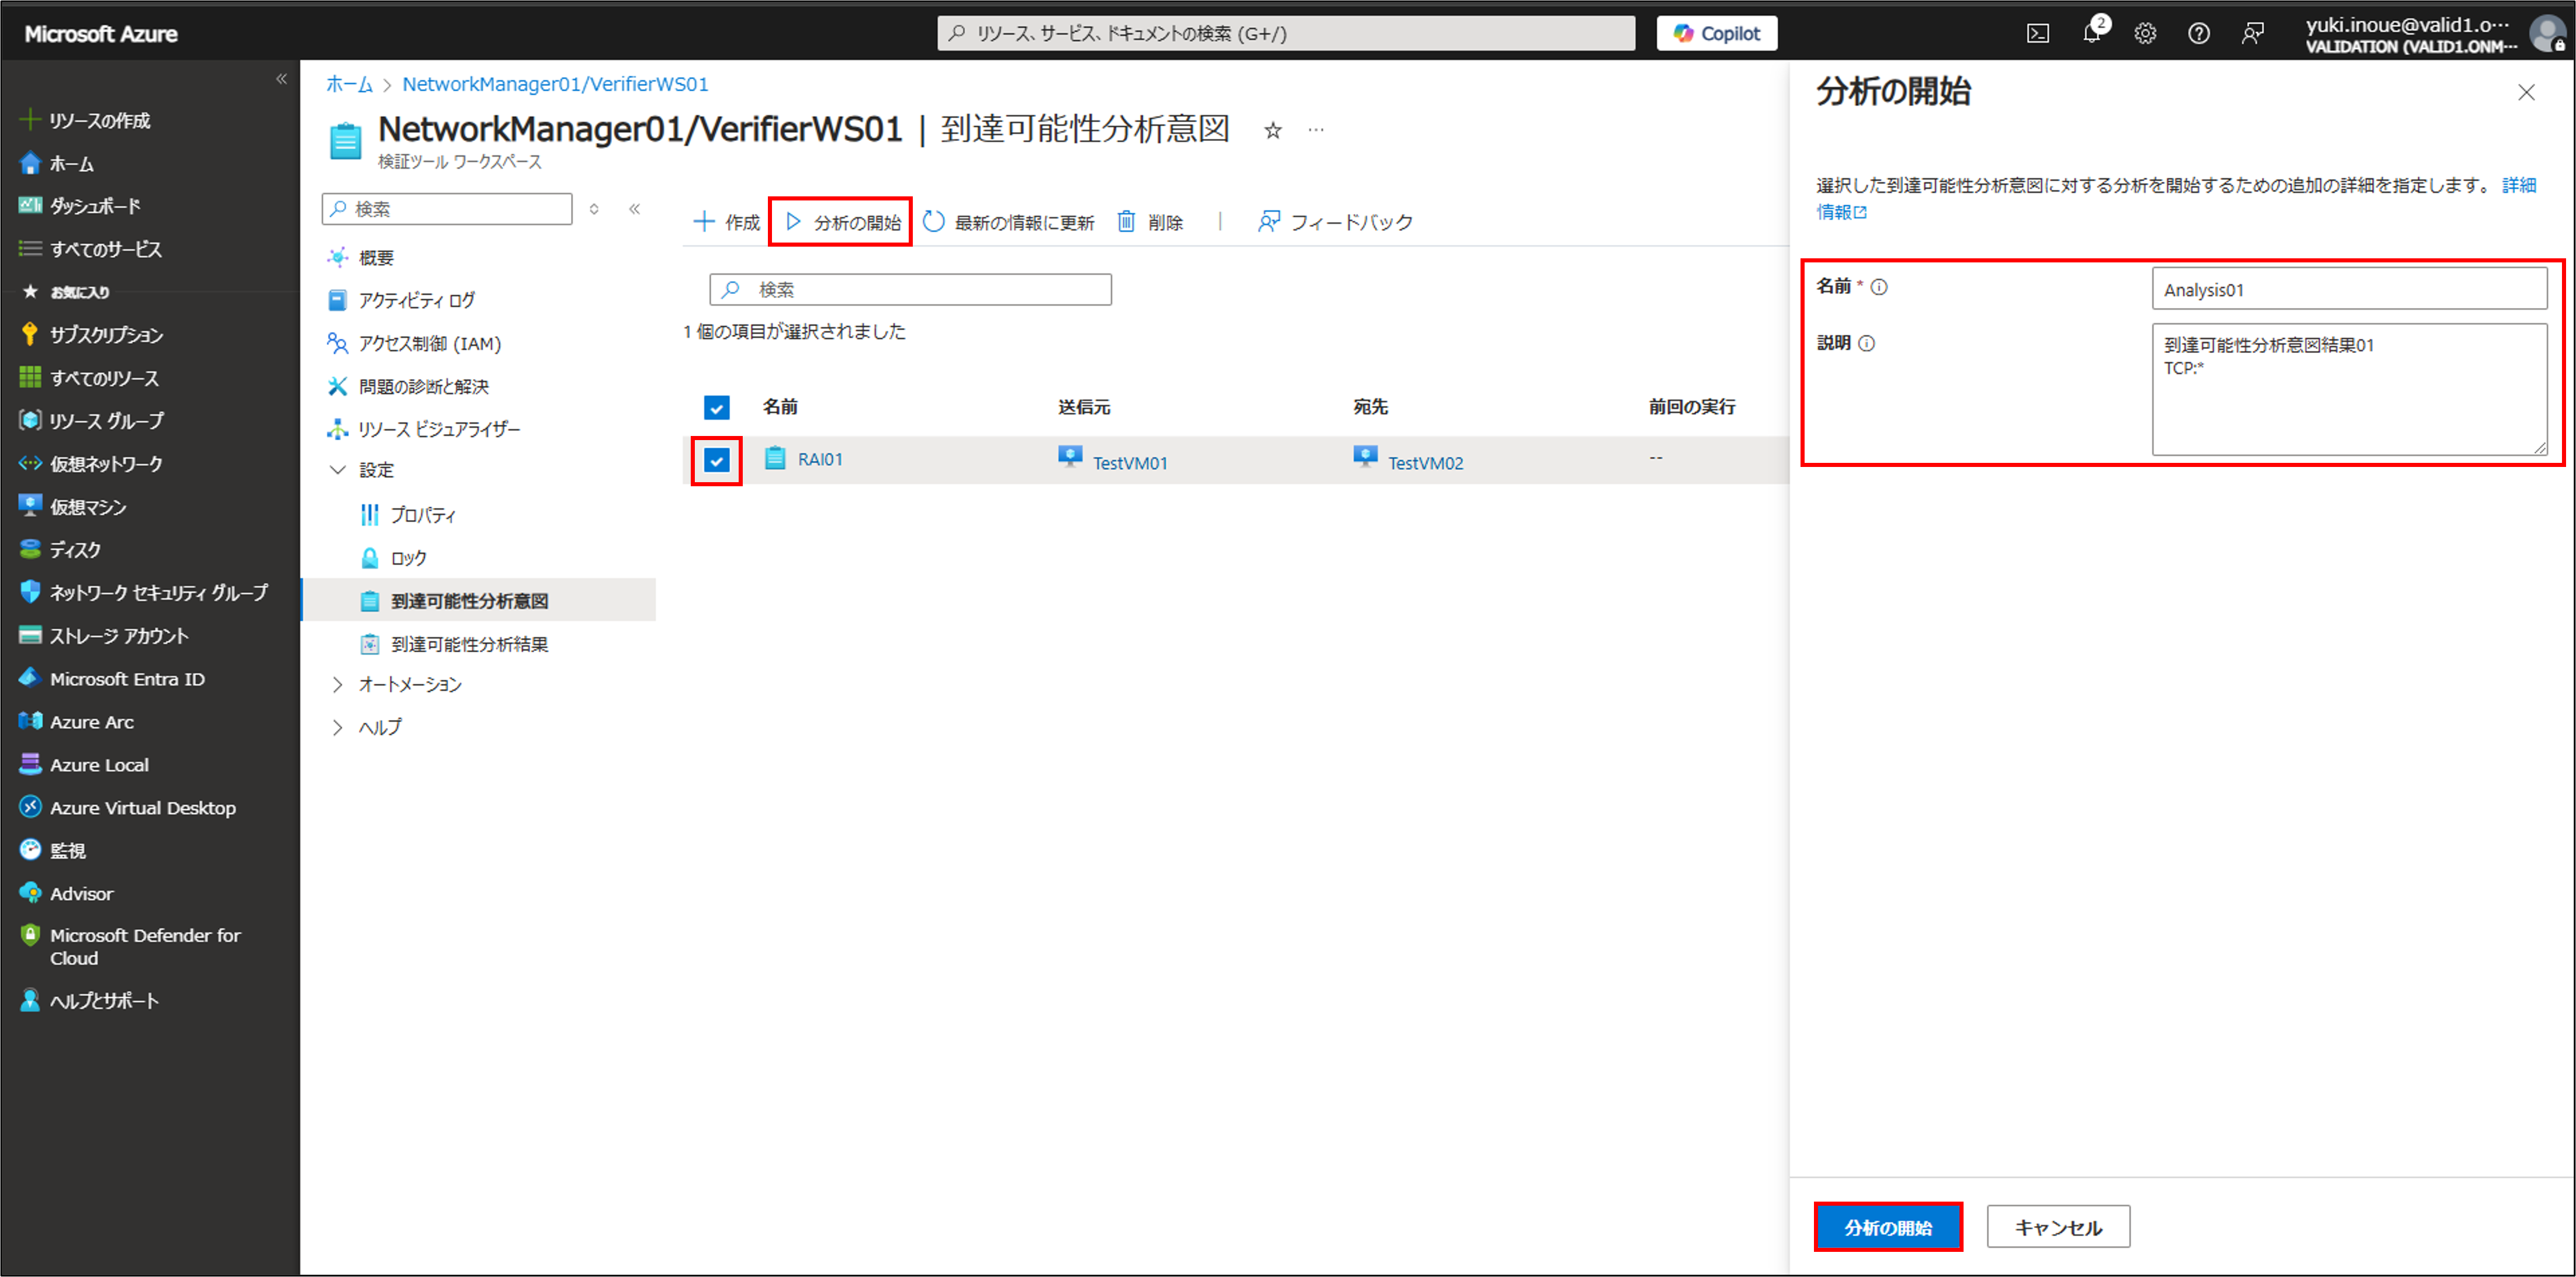Click the 作成 toolbar button

(x=727, y=222)
